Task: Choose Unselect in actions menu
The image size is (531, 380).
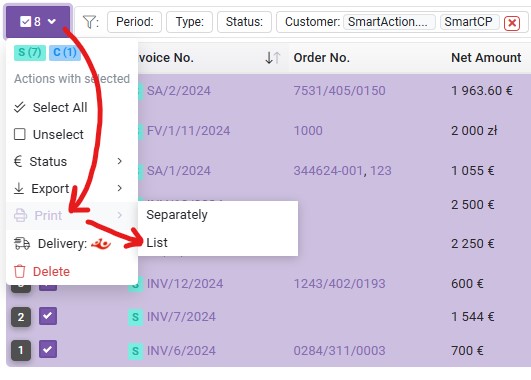Action: click(x=72, y=134)
